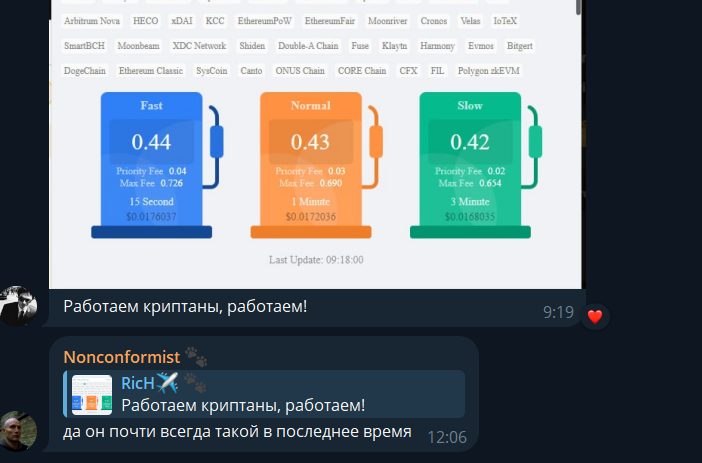The height and width of the screenshot is (463, 702).
Task: Click the green Slow gas pump
Action: (474, 165)
